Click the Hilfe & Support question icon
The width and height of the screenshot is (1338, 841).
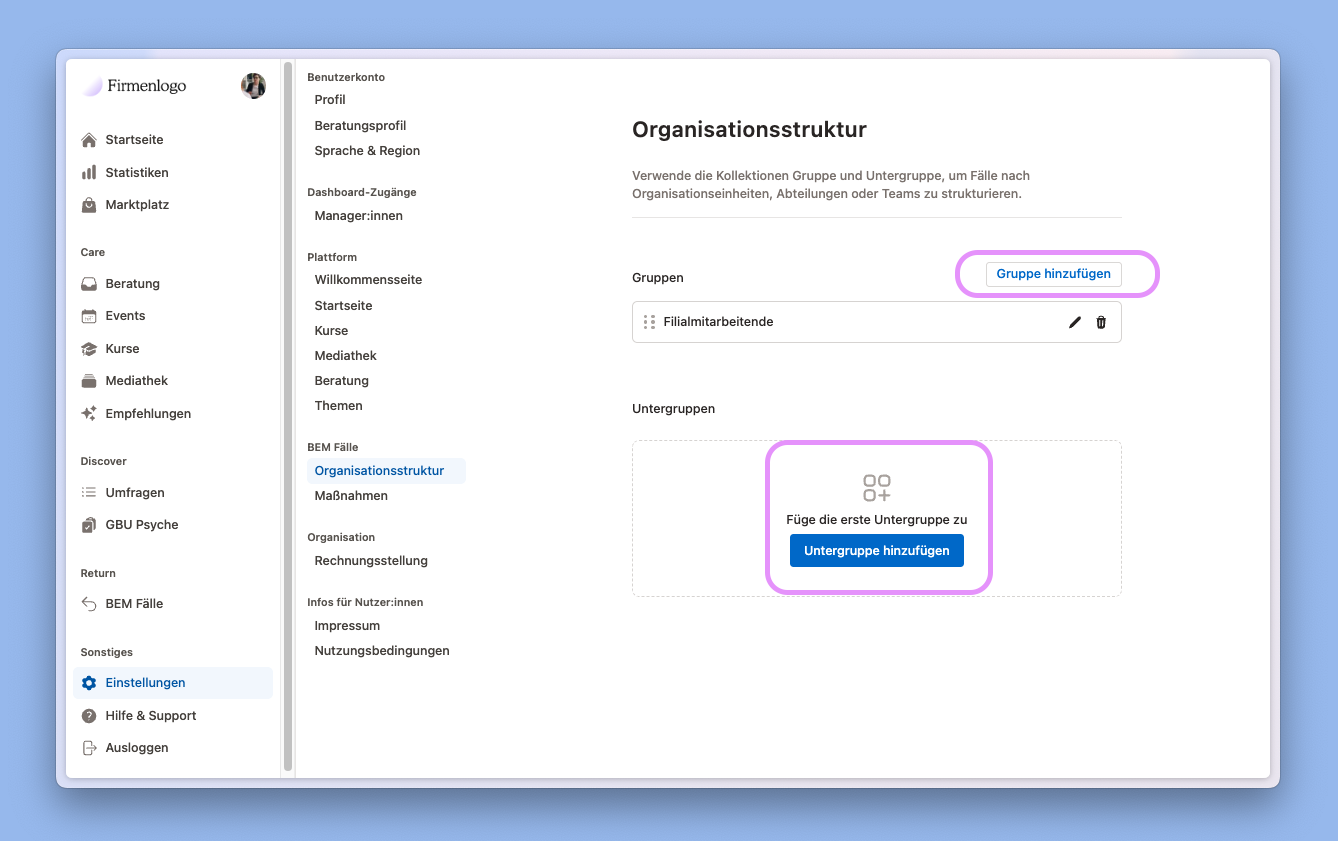[x=89, y=716]
